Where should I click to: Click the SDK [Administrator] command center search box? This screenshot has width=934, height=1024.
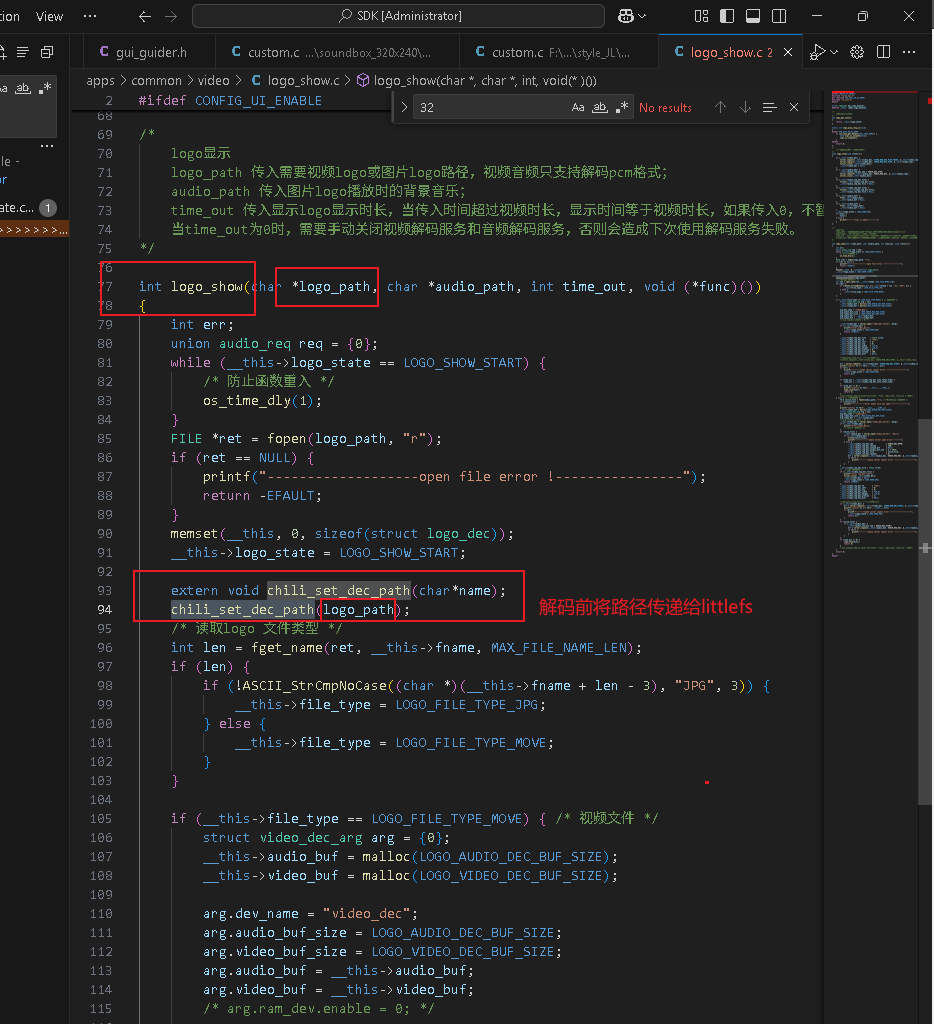pyautogui.click(x=398, y=16)
